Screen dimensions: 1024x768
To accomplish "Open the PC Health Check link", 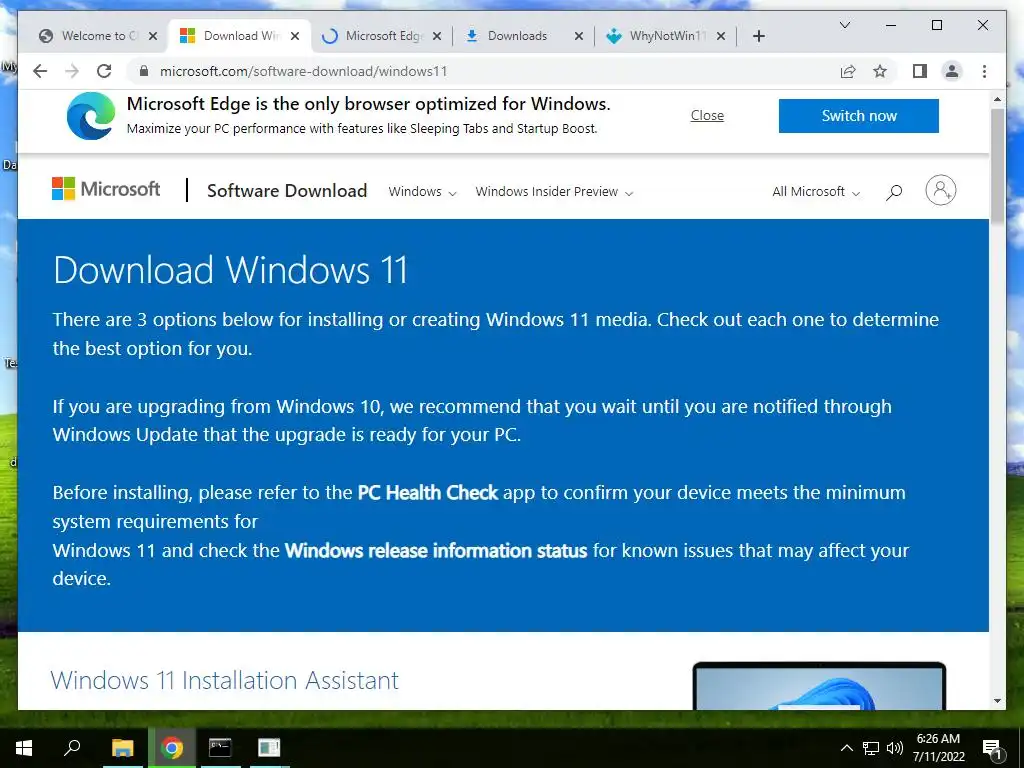I will click(428, 492).
